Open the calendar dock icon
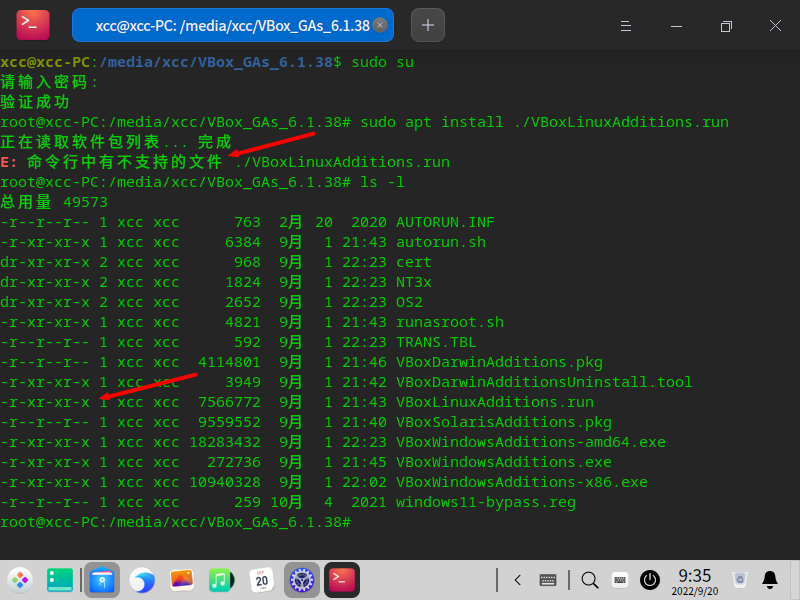 tap(262, 580)
